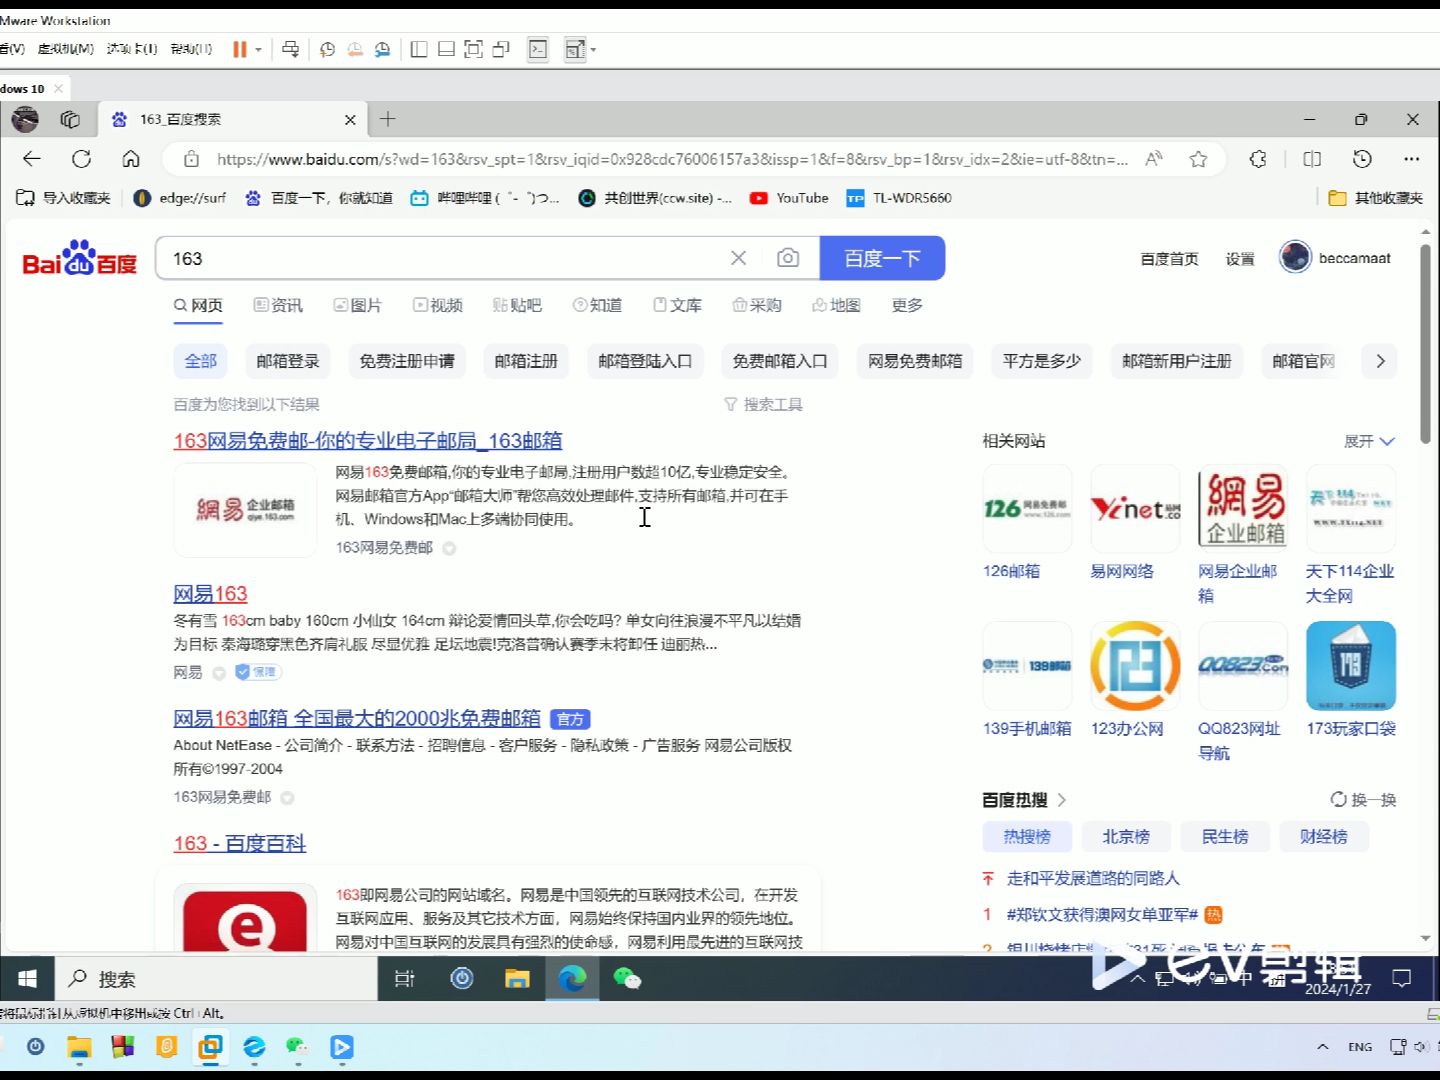Click the VMware take snapshot icon

(x=327, y=49)
